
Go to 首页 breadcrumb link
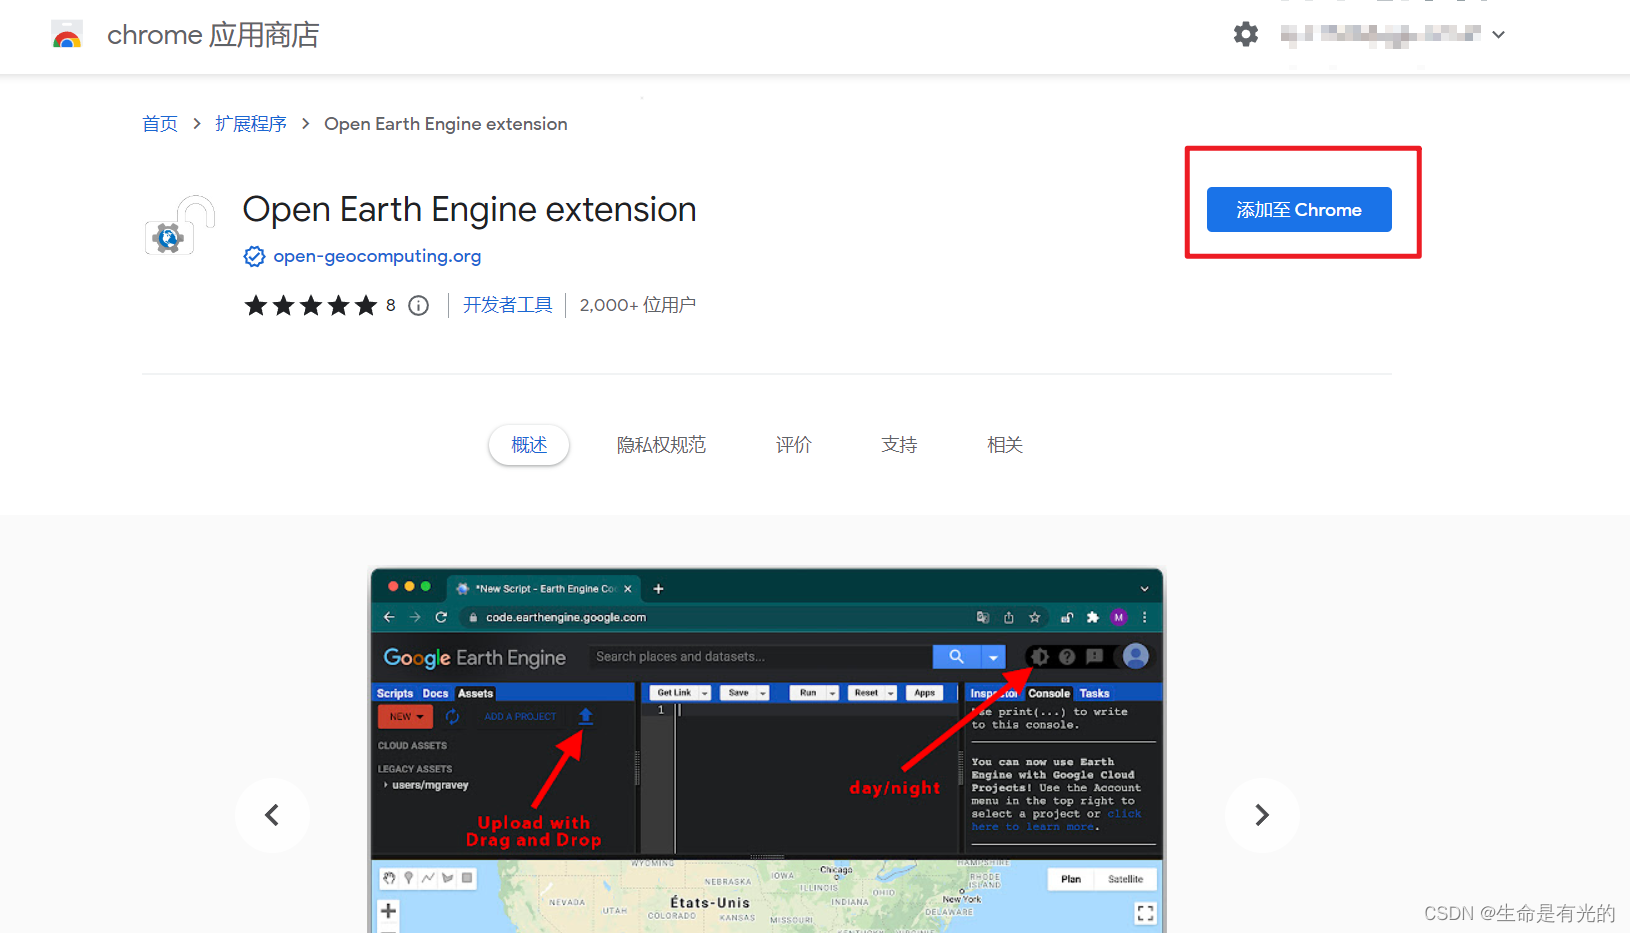click(x=160, y=123)
